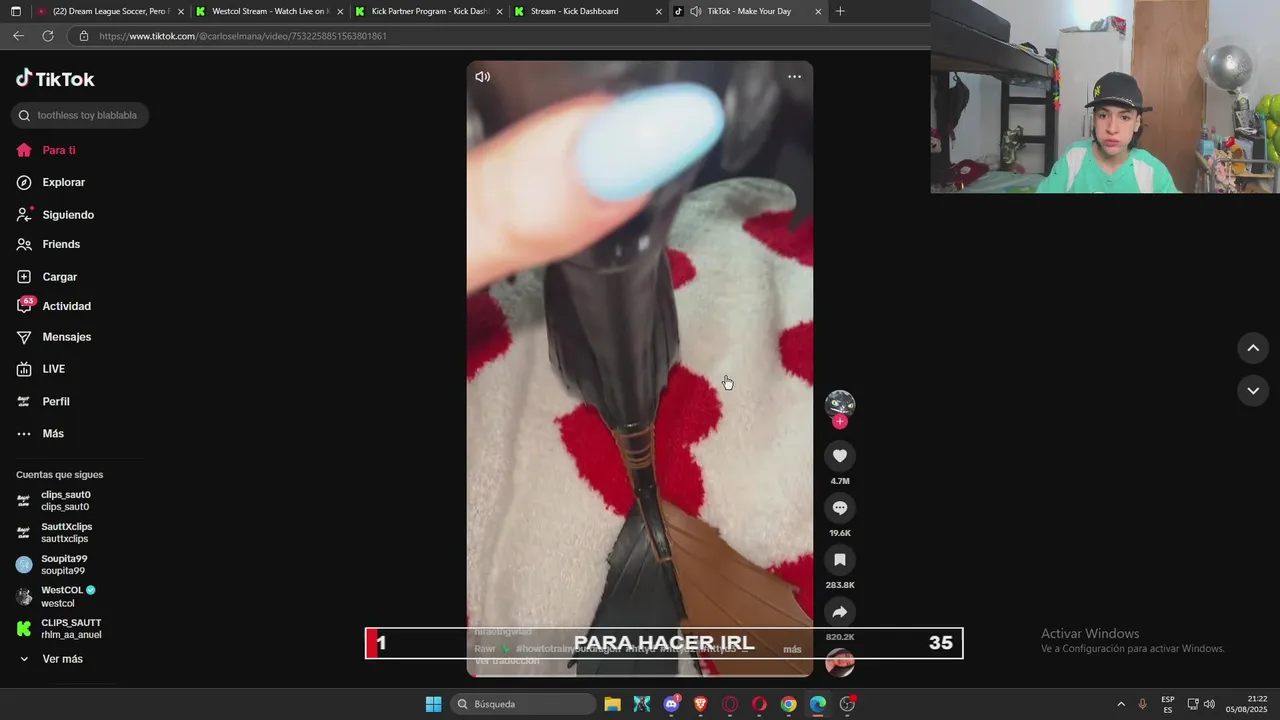The width and height of the screenshot is (1280, 720).
Task: Focus the TikTok search field
Action: pos(80,115)
